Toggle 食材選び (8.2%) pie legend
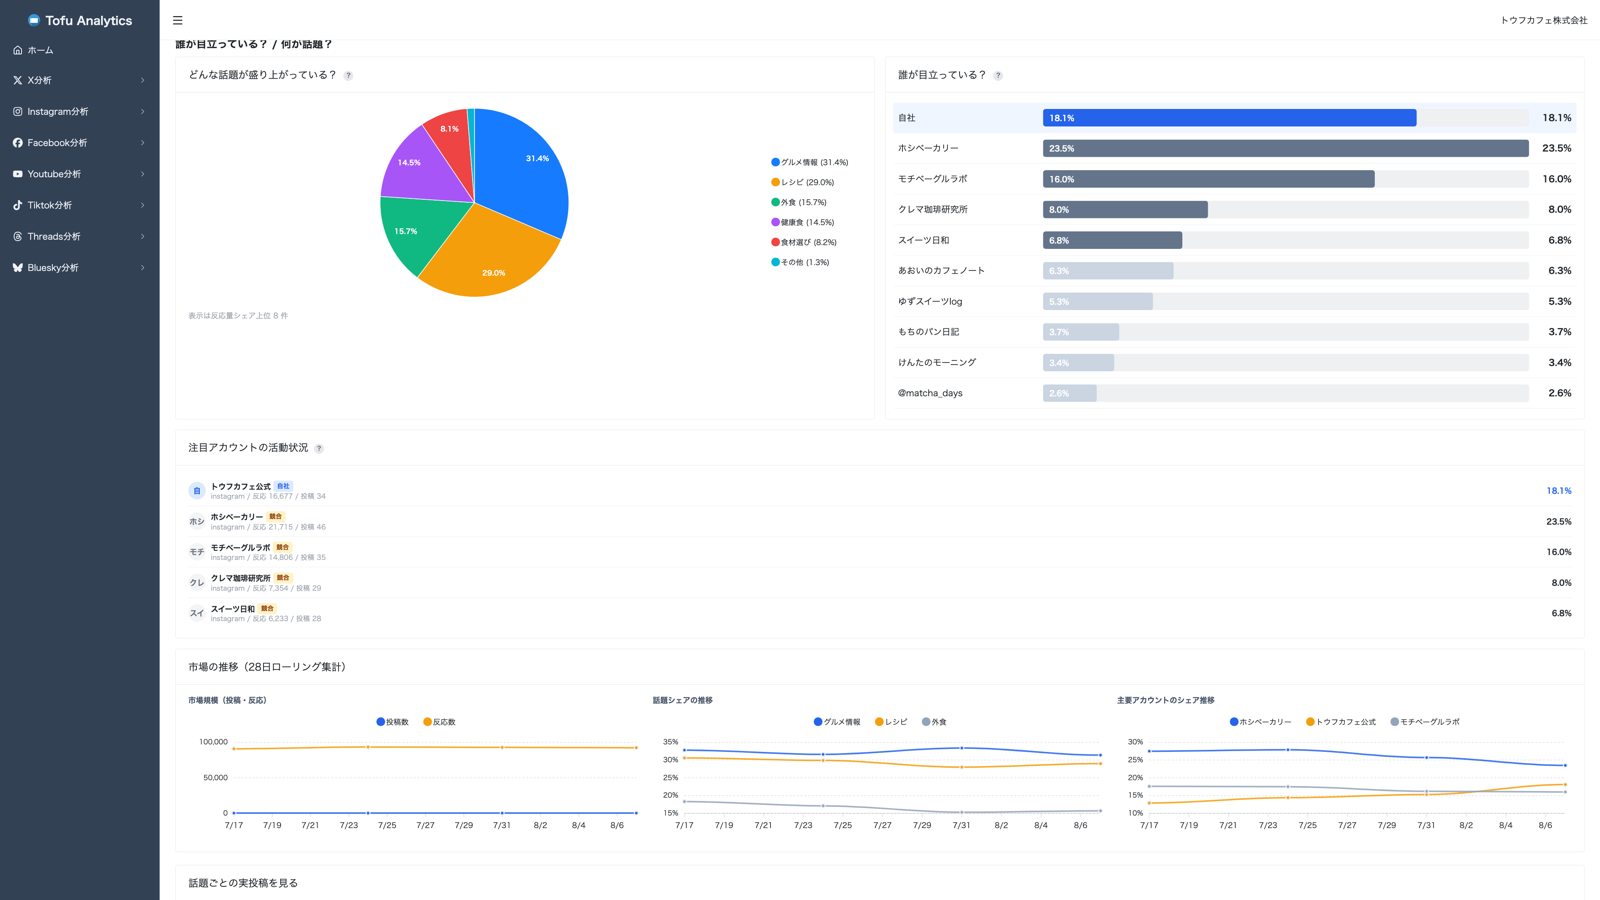The image size is (1600, 900). 804,242
